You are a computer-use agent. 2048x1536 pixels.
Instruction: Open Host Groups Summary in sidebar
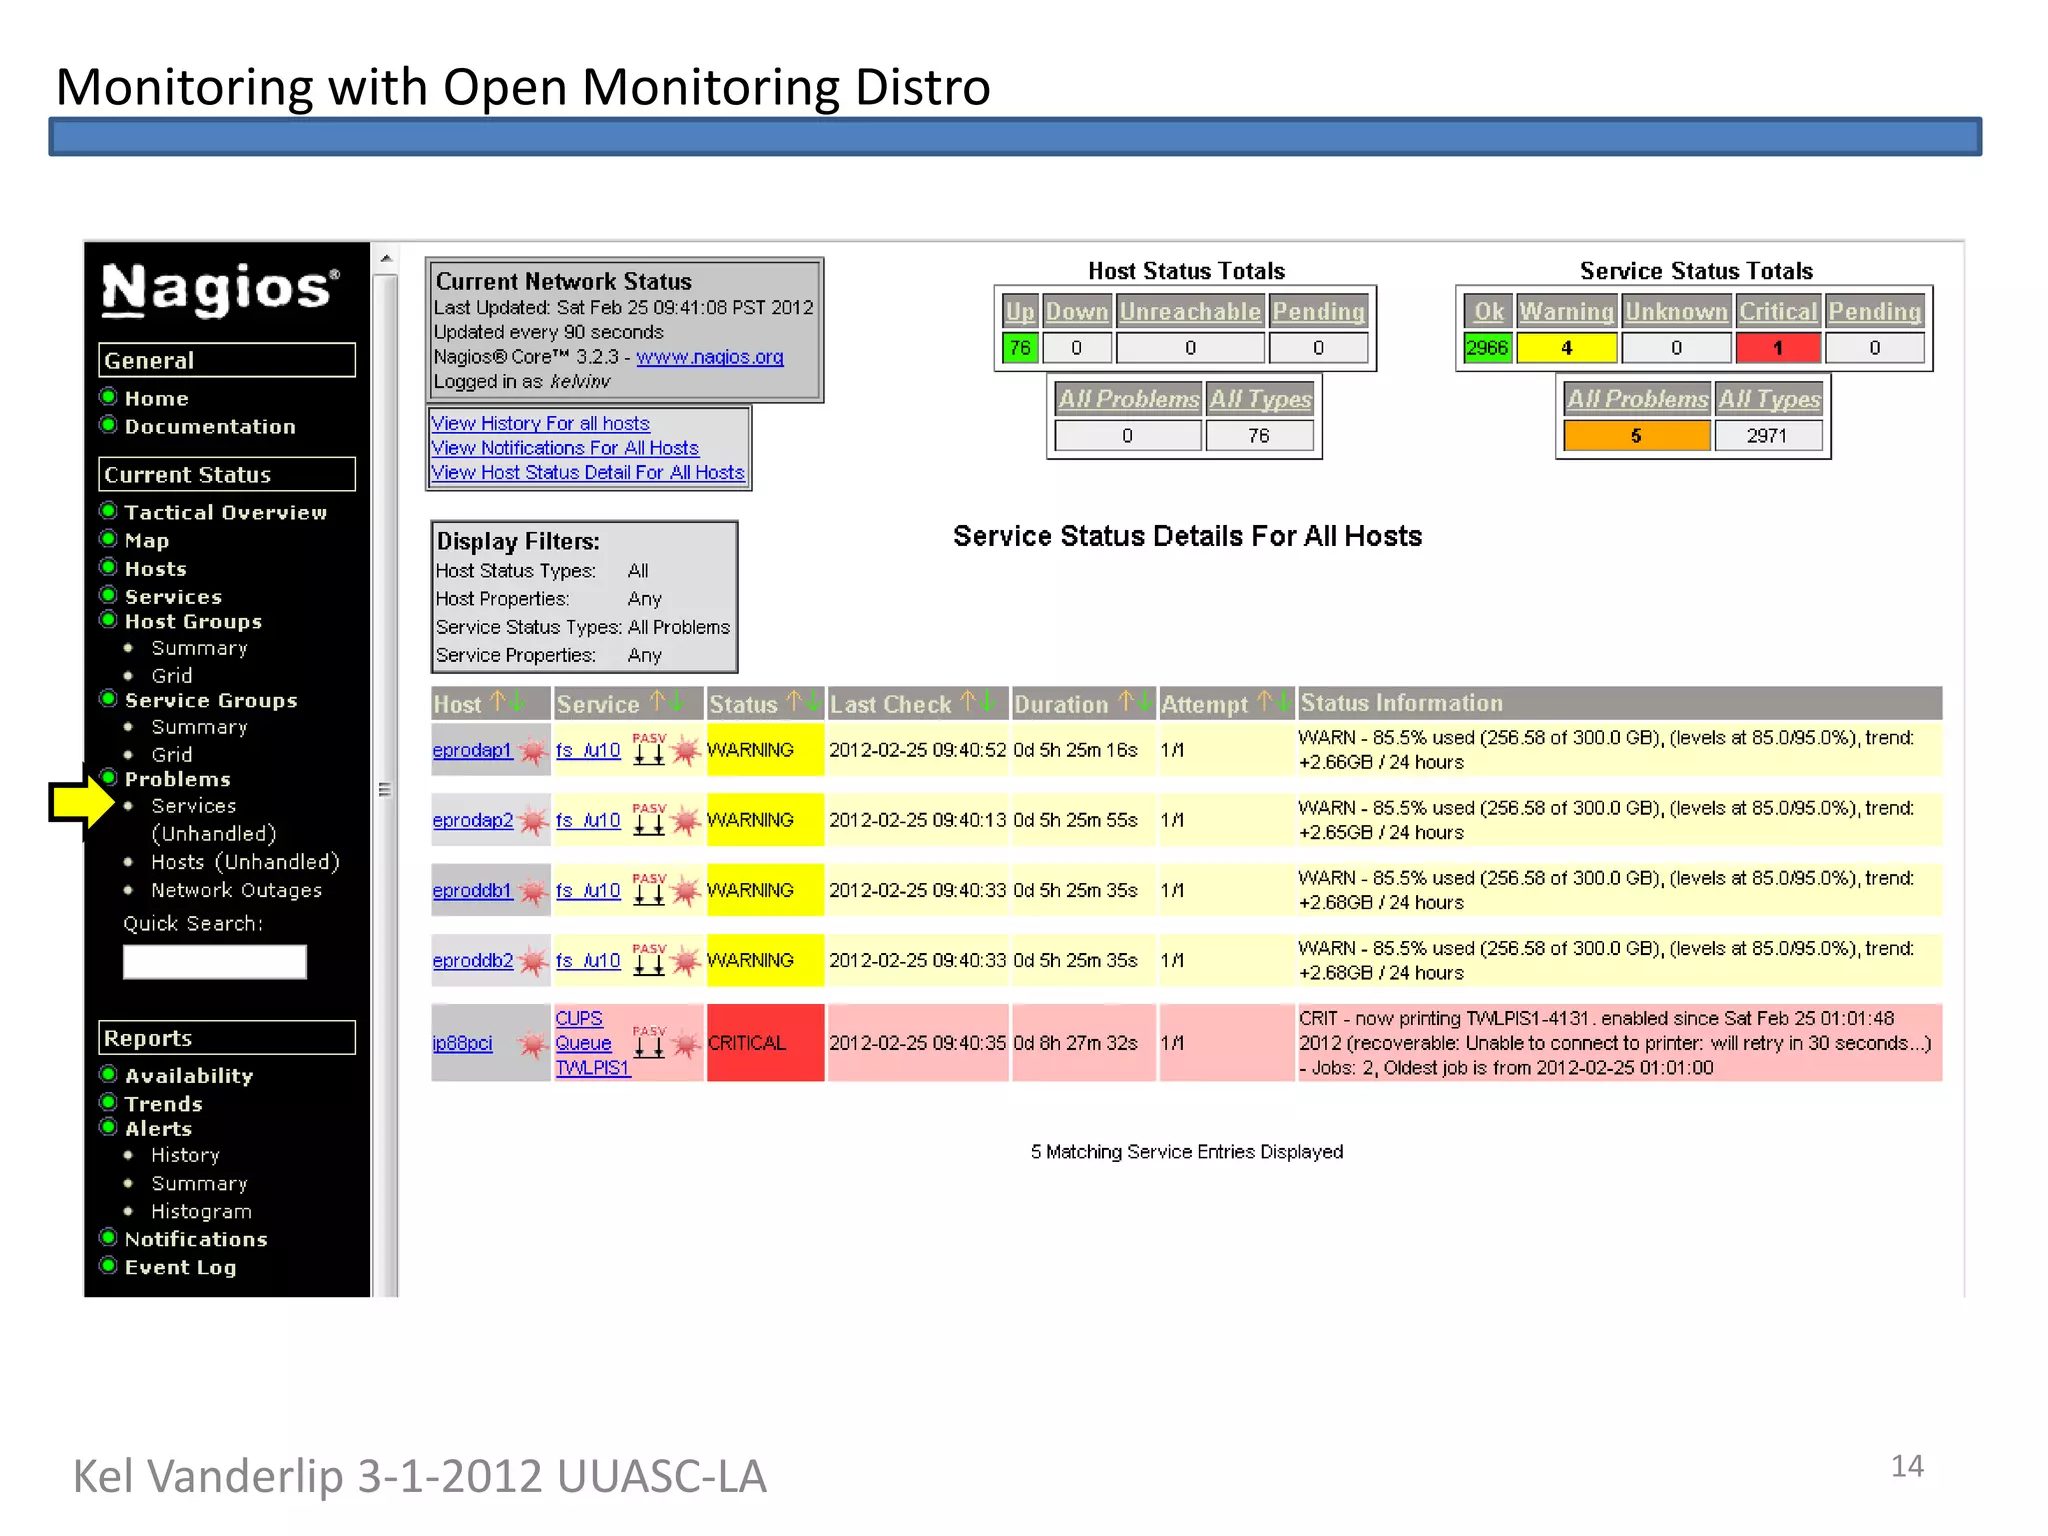199,648
